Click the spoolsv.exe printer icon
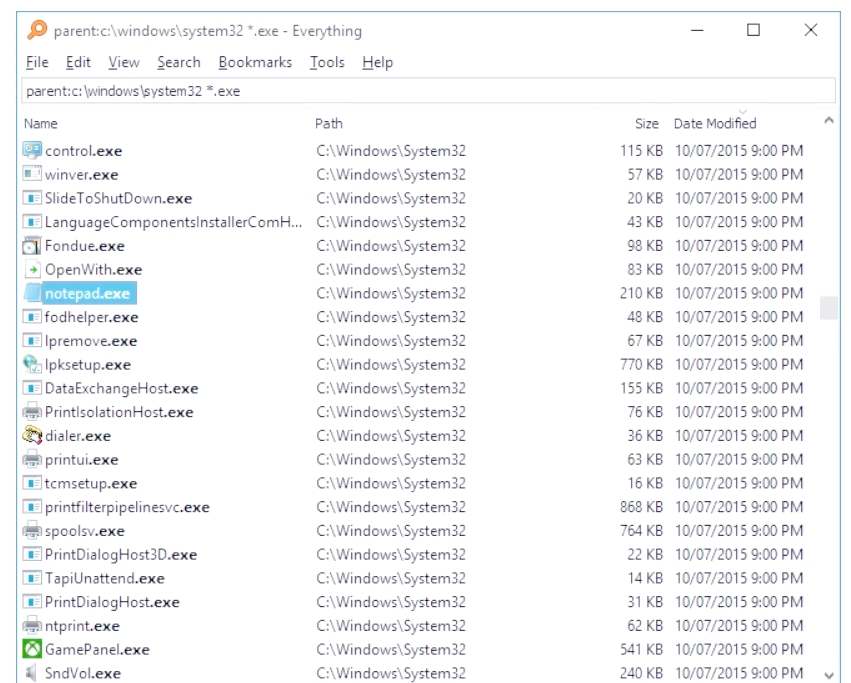851x683 pixels. point(32,531)
